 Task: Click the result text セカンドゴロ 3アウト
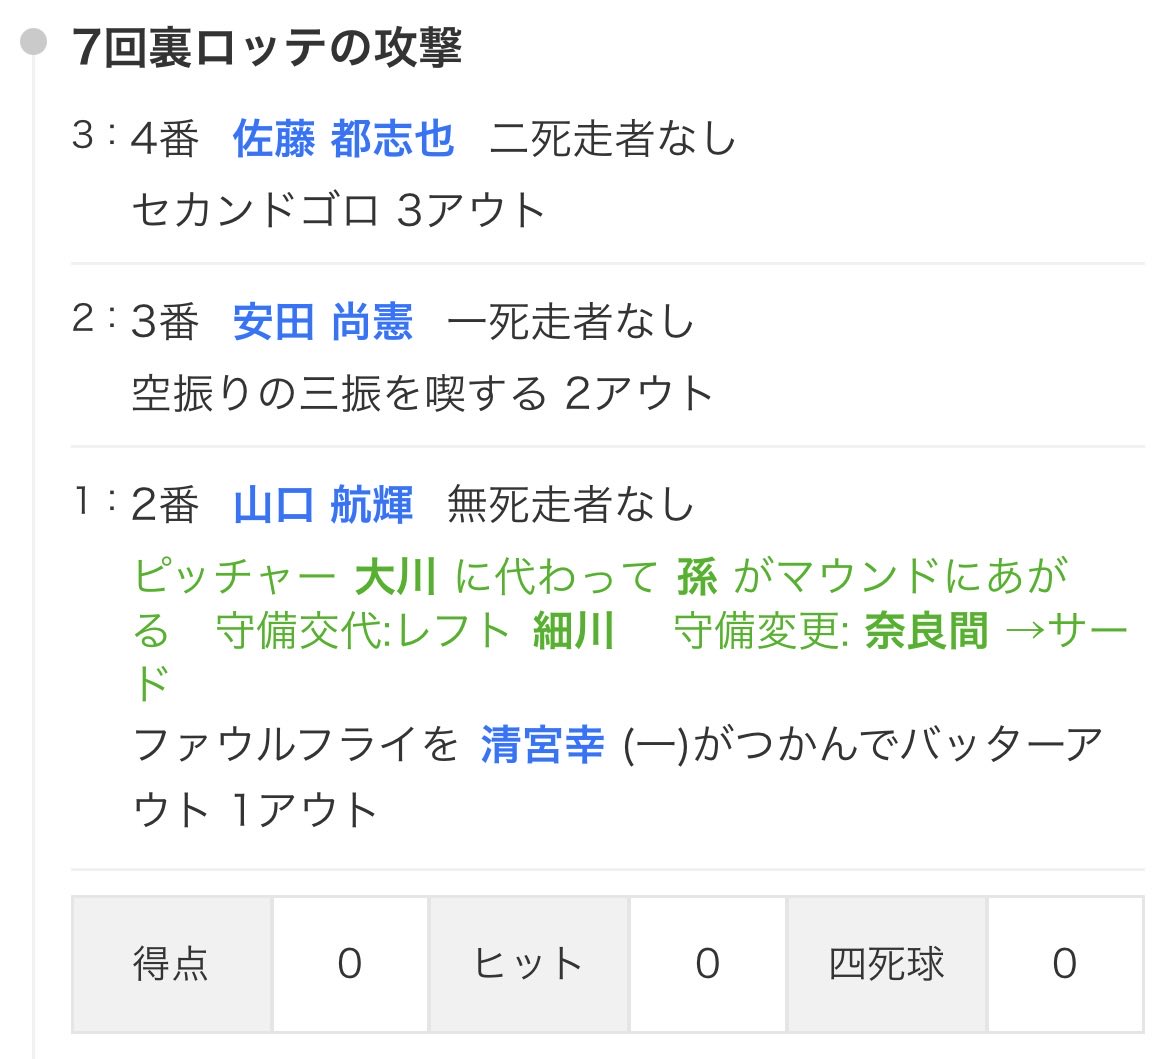(339, 210)
